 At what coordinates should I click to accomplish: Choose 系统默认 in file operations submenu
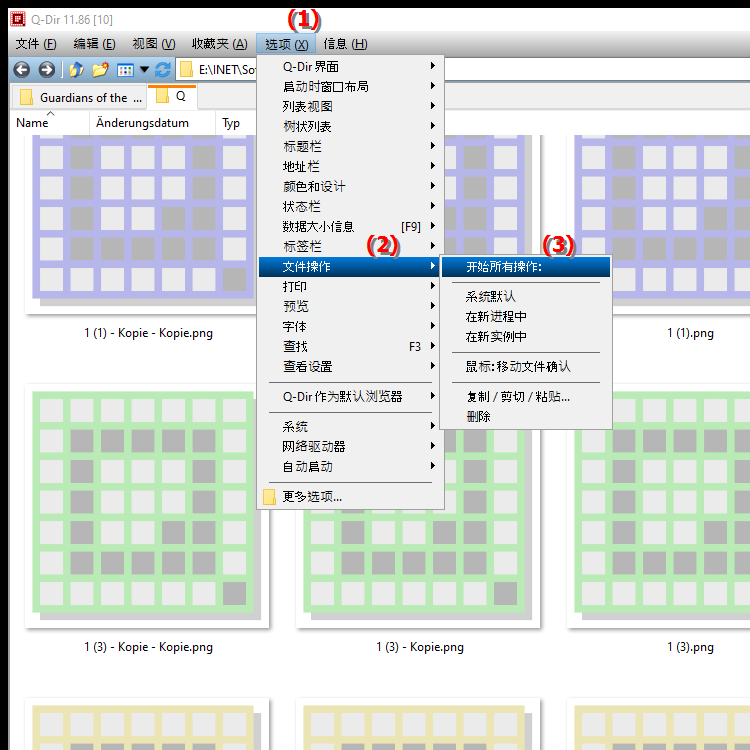(x=526, y=297)
